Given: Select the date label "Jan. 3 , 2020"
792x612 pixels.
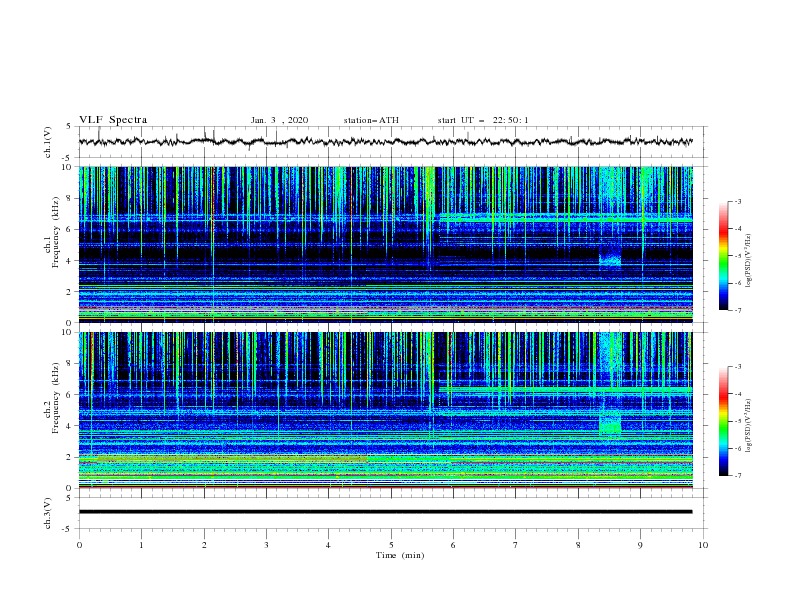Looking at the screenshot, I should pyautogui.click(x=279, y=120).
